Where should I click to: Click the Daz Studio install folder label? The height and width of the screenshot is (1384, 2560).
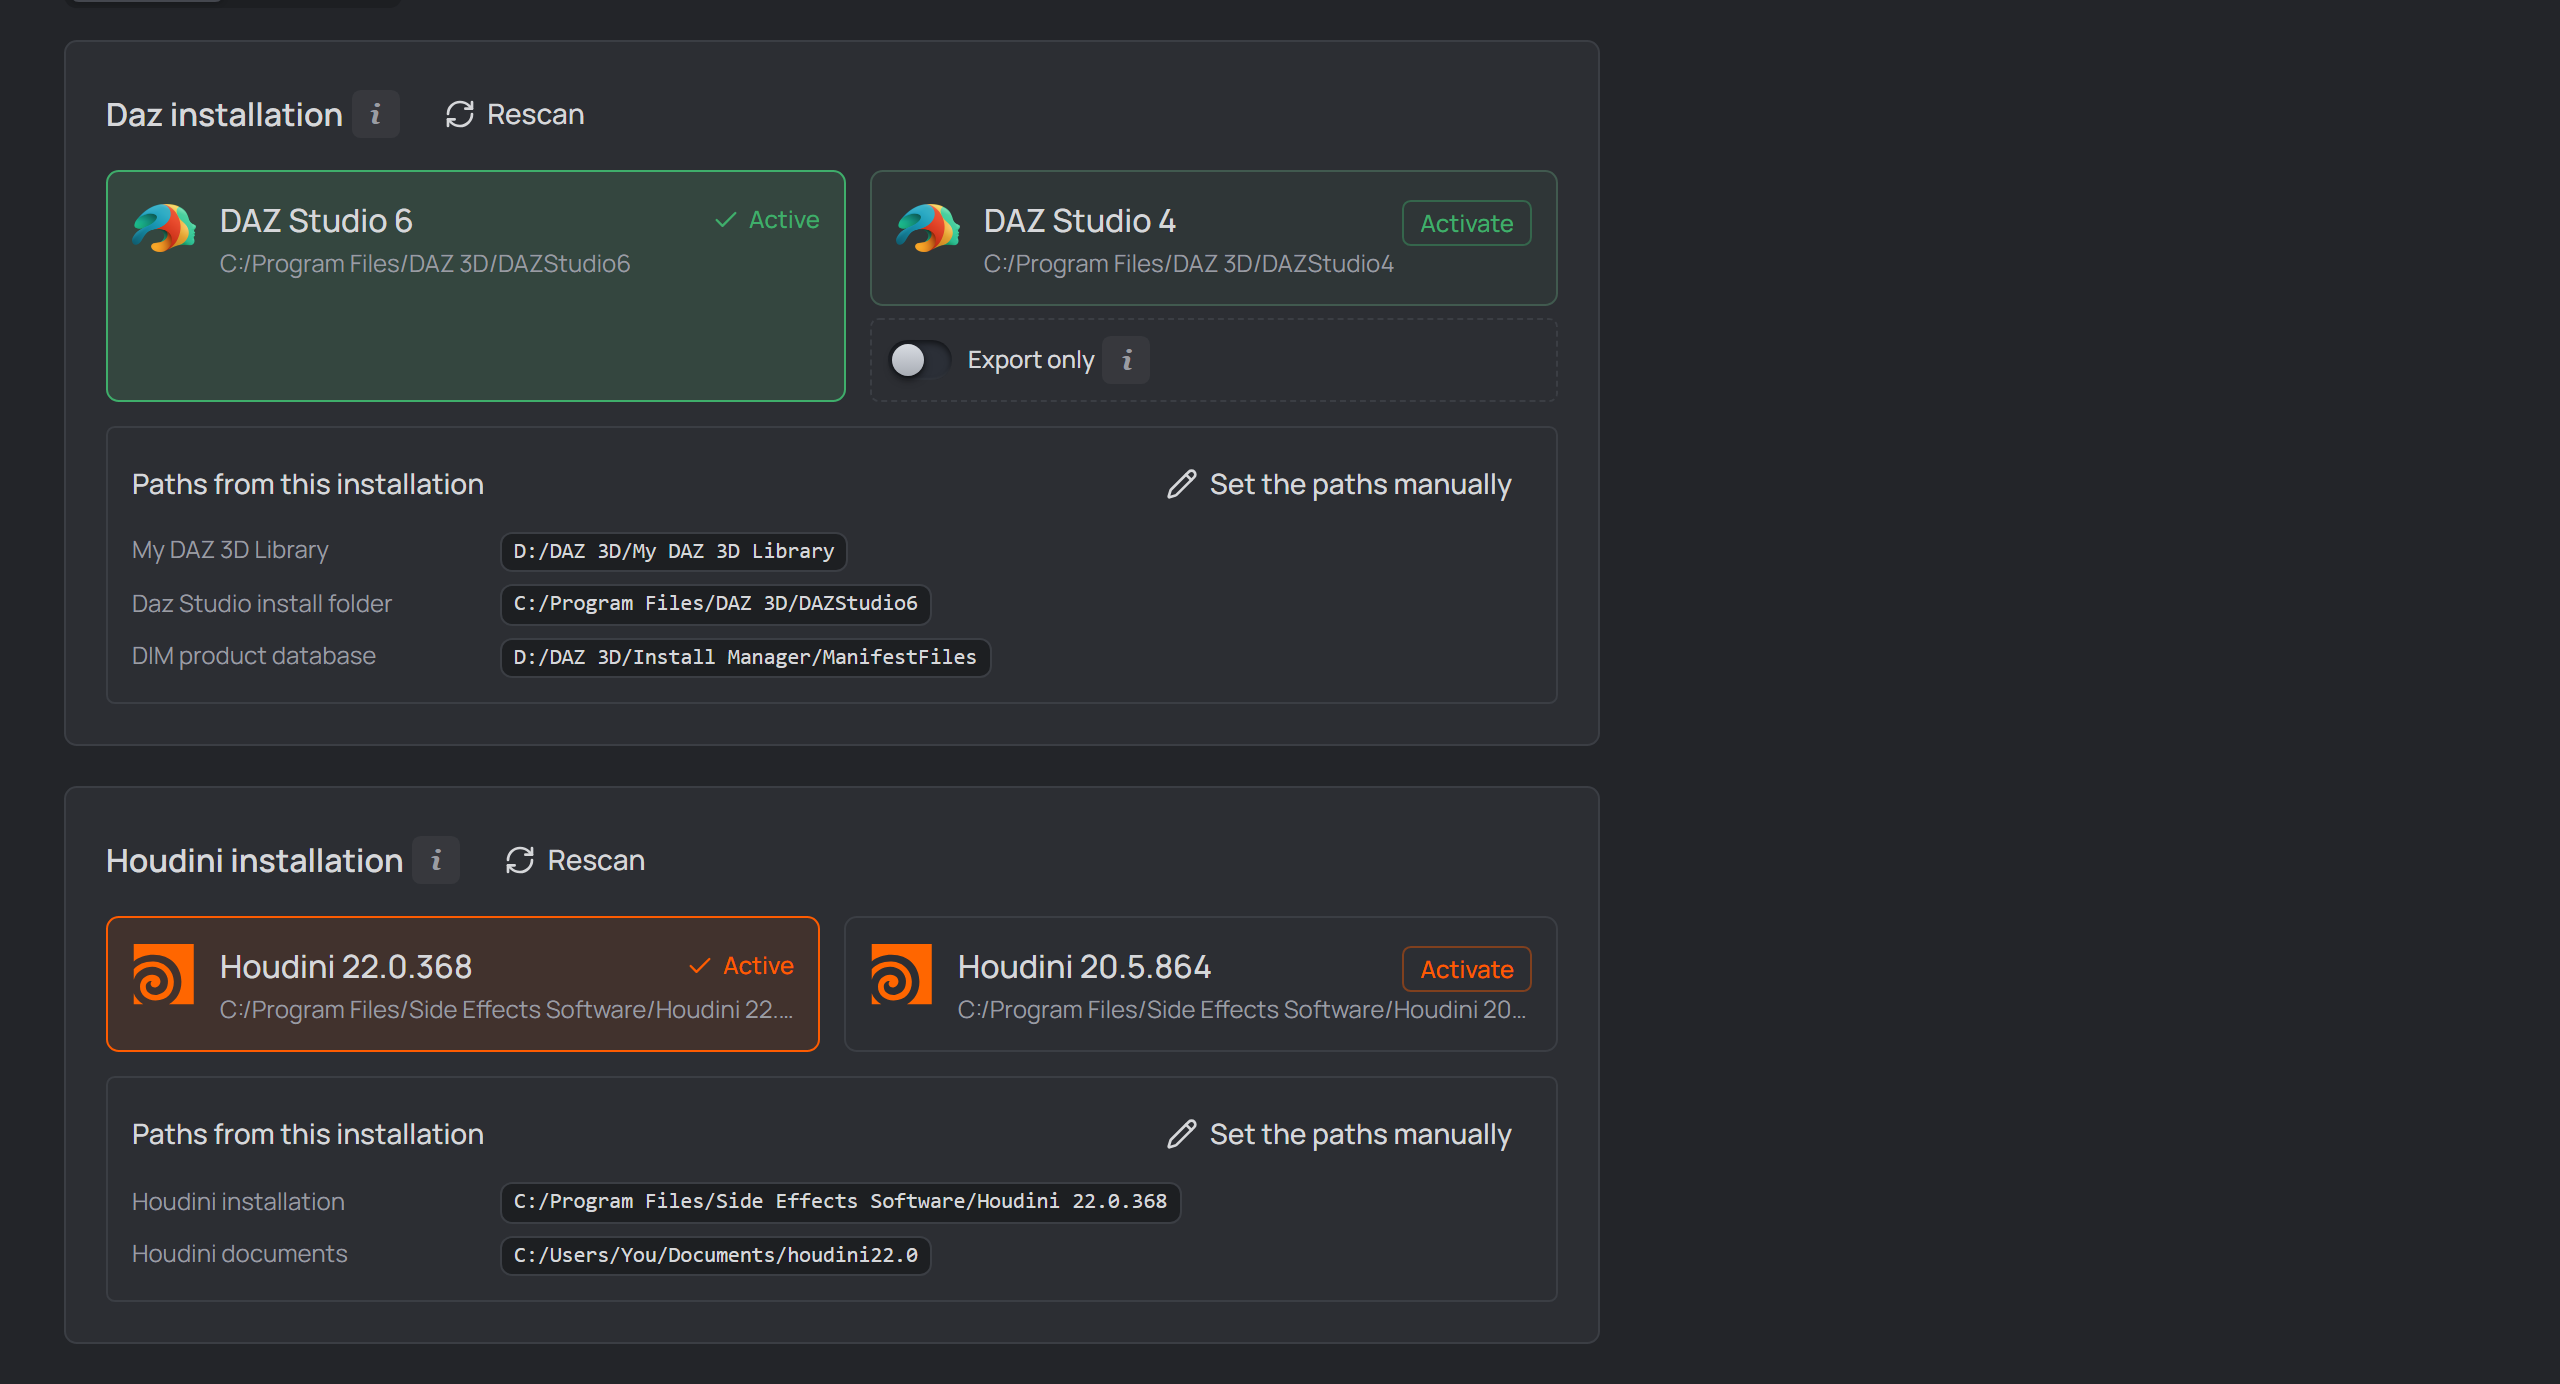point(262,604)
